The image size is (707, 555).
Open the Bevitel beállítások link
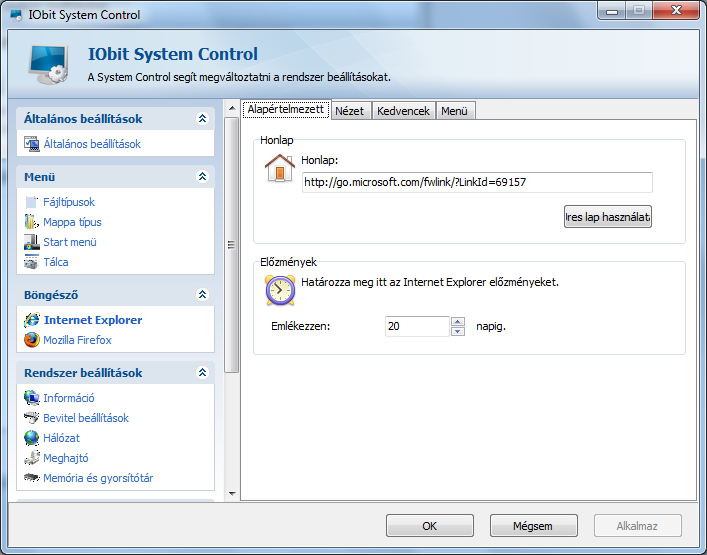tap(86, 418)
